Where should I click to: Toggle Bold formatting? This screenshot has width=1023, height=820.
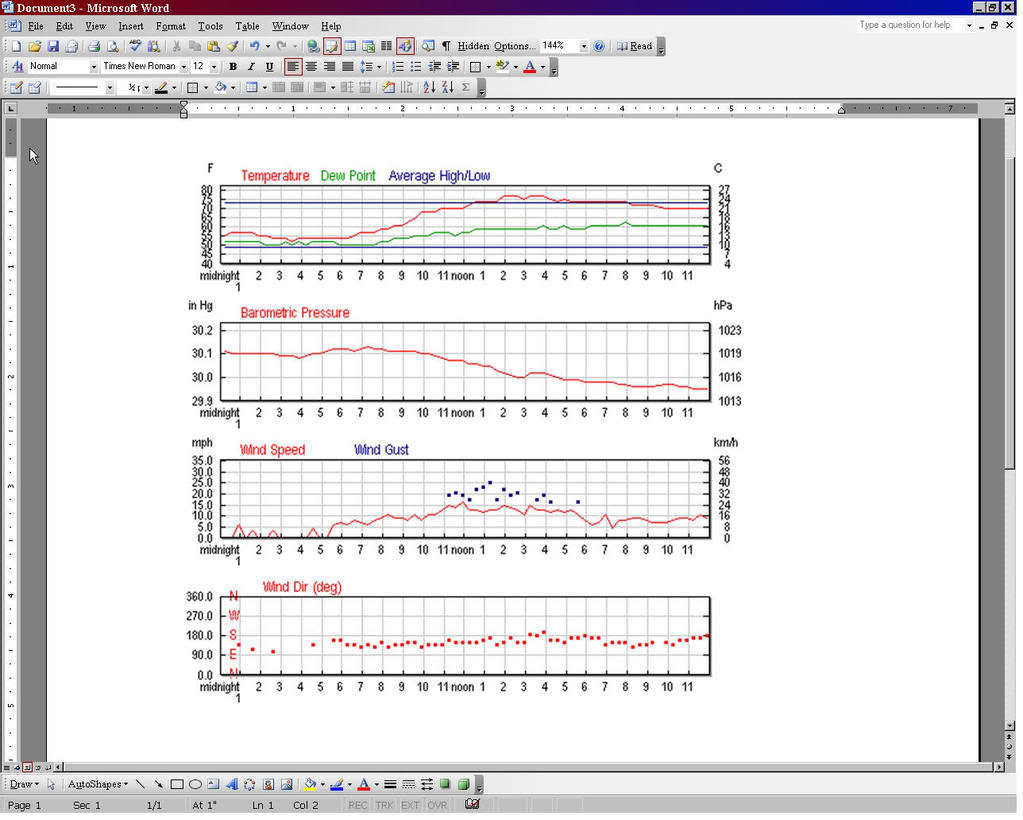point(233,67)
